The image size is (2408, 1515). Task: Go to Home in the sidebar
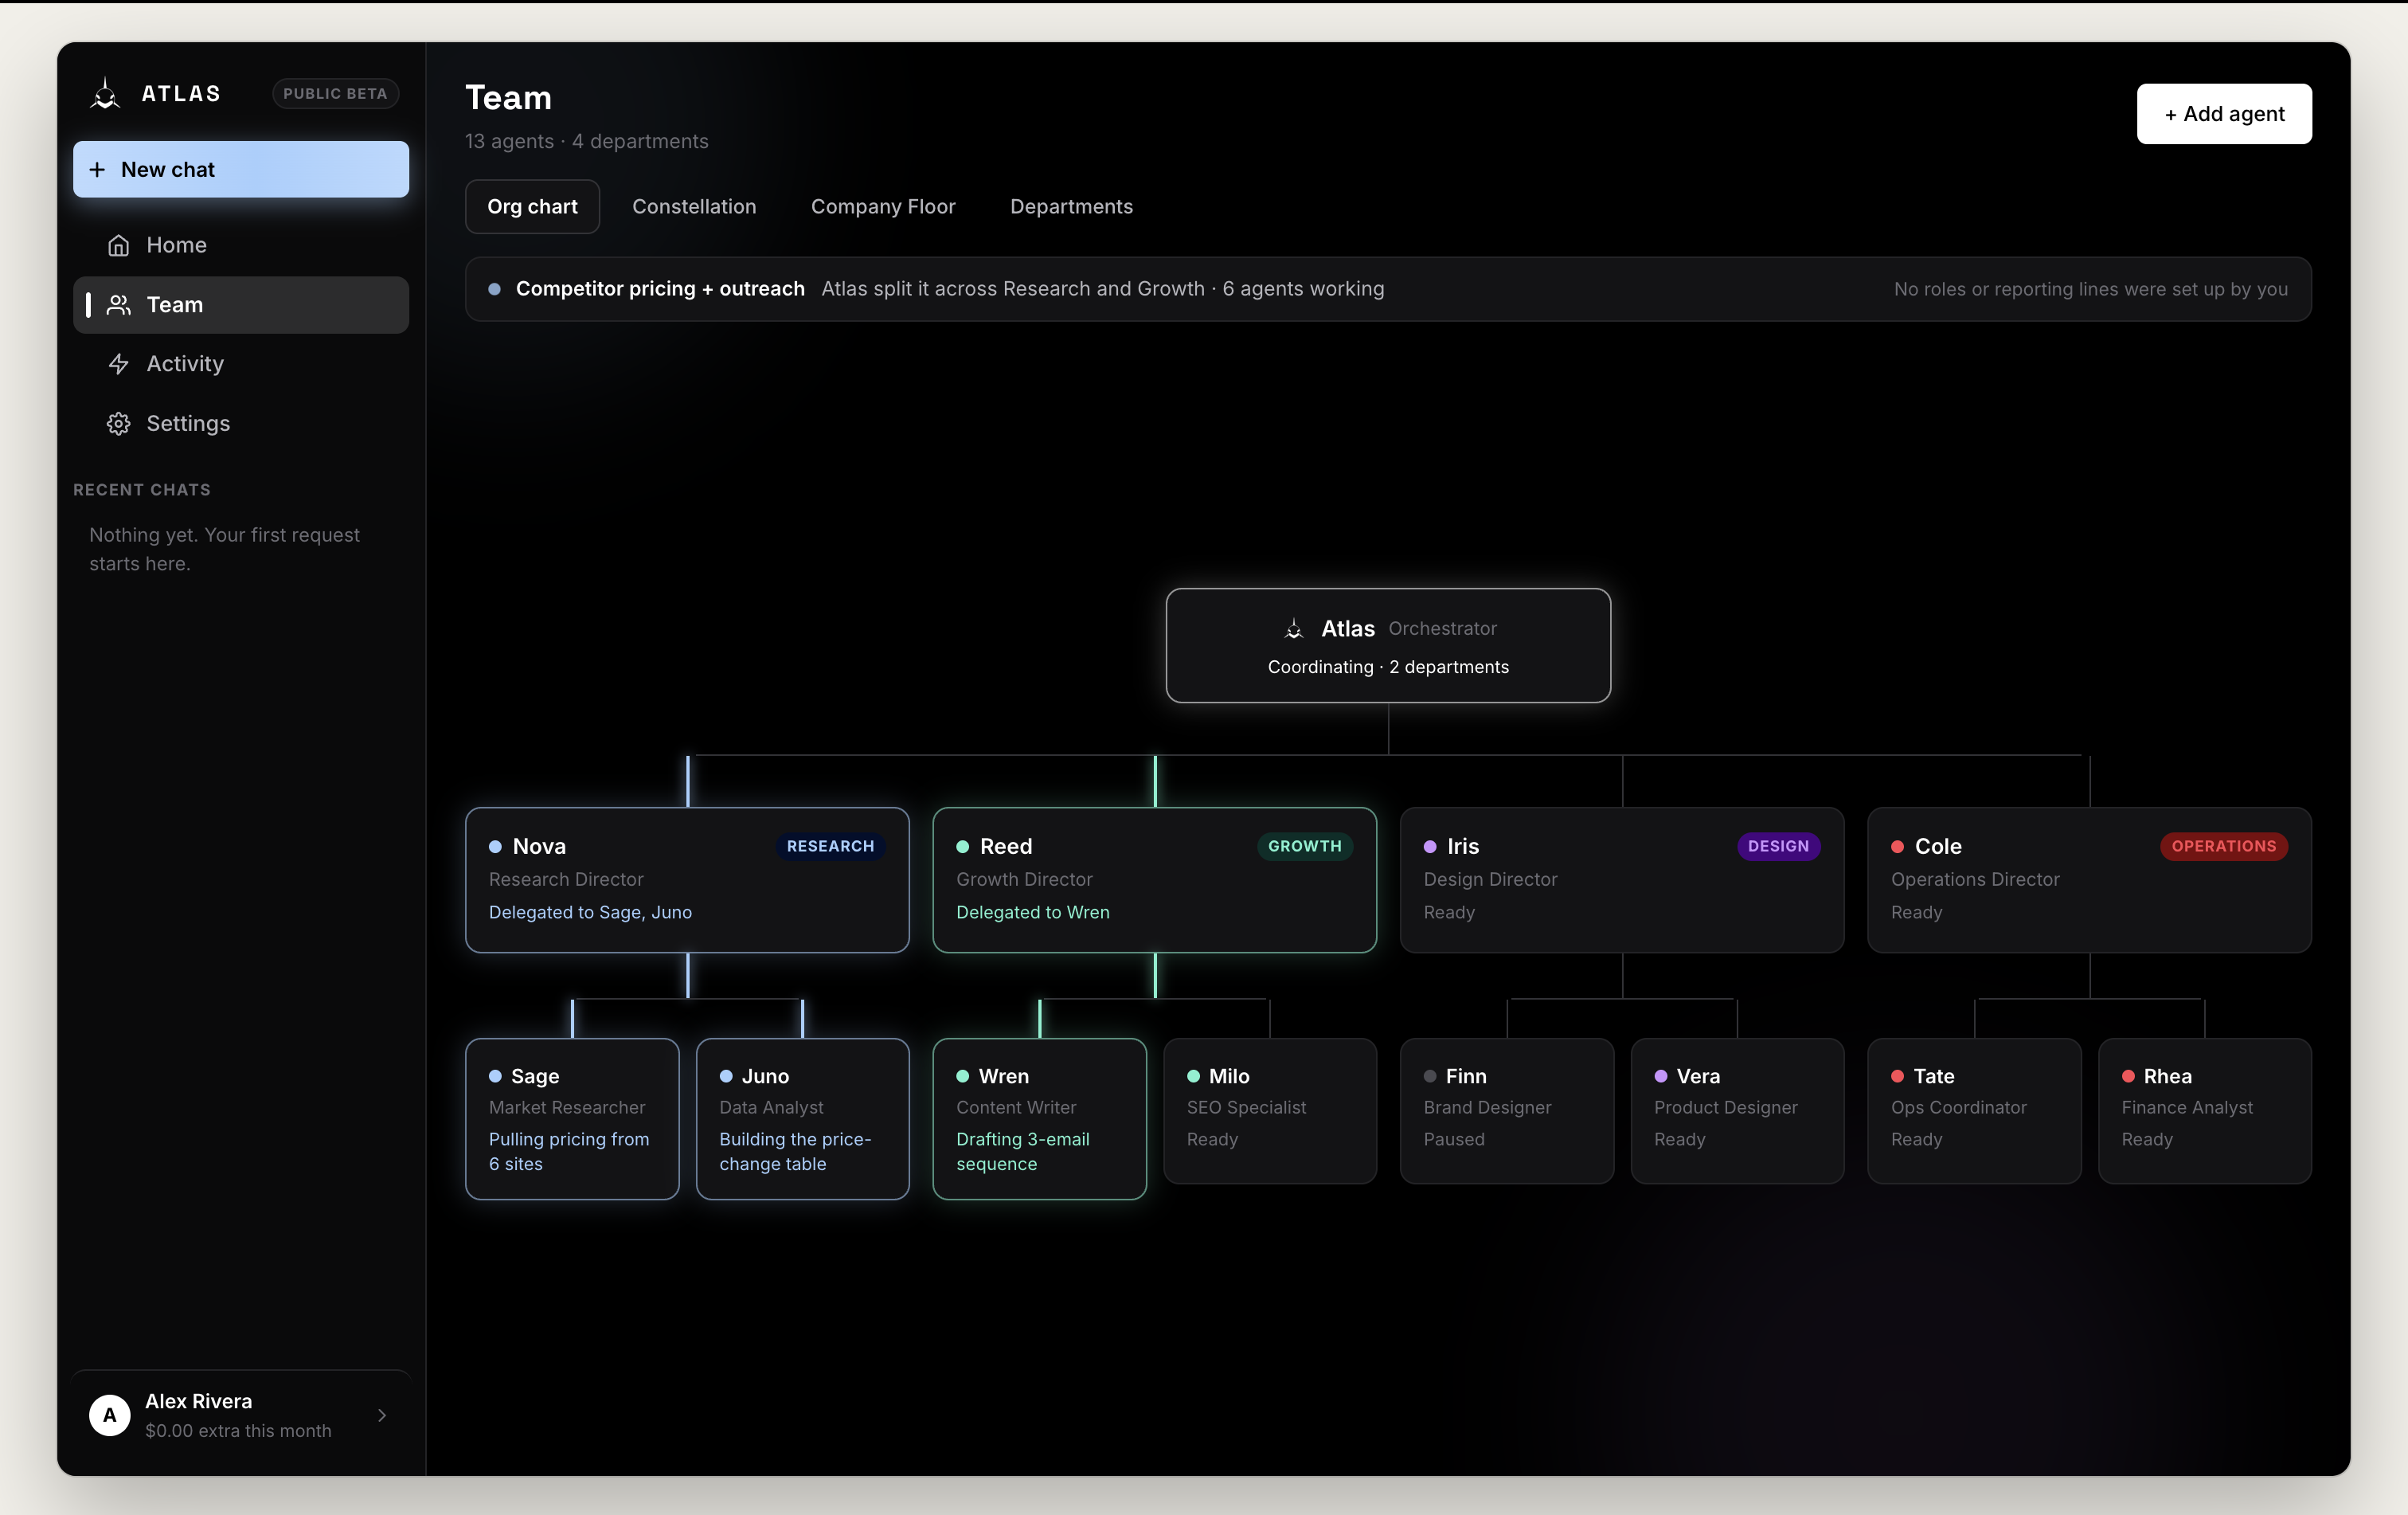pyautogui.click(x=241, y=245)
